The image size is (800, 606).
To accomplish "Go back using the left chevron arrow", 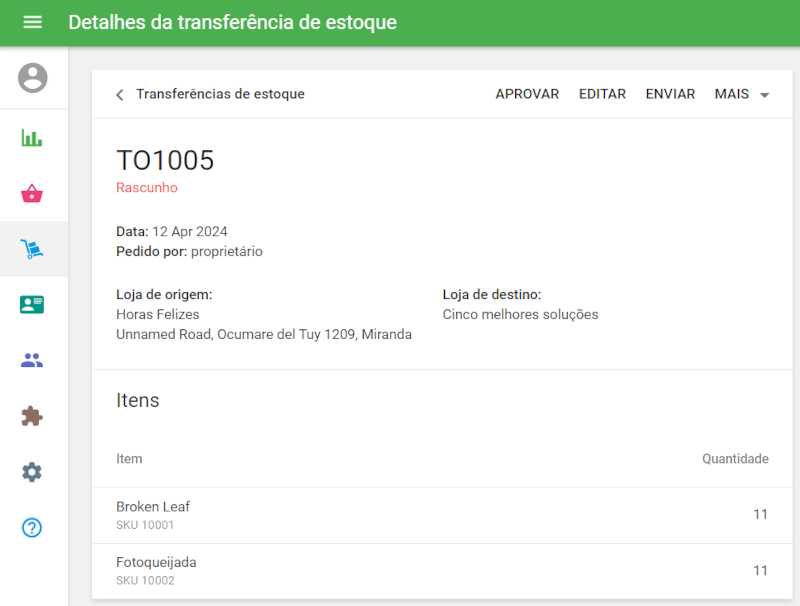I will point(119,94).
